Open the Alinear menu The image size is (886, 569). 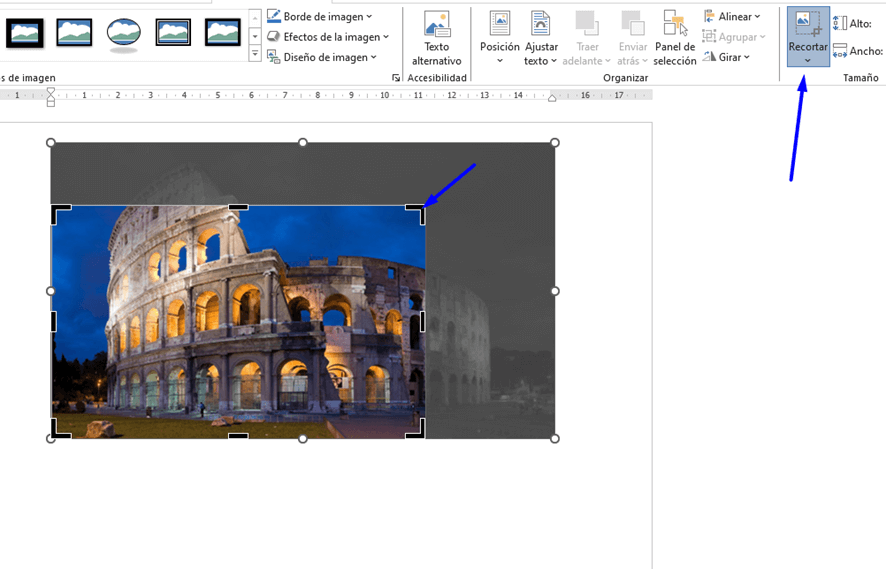coord(732,17)
